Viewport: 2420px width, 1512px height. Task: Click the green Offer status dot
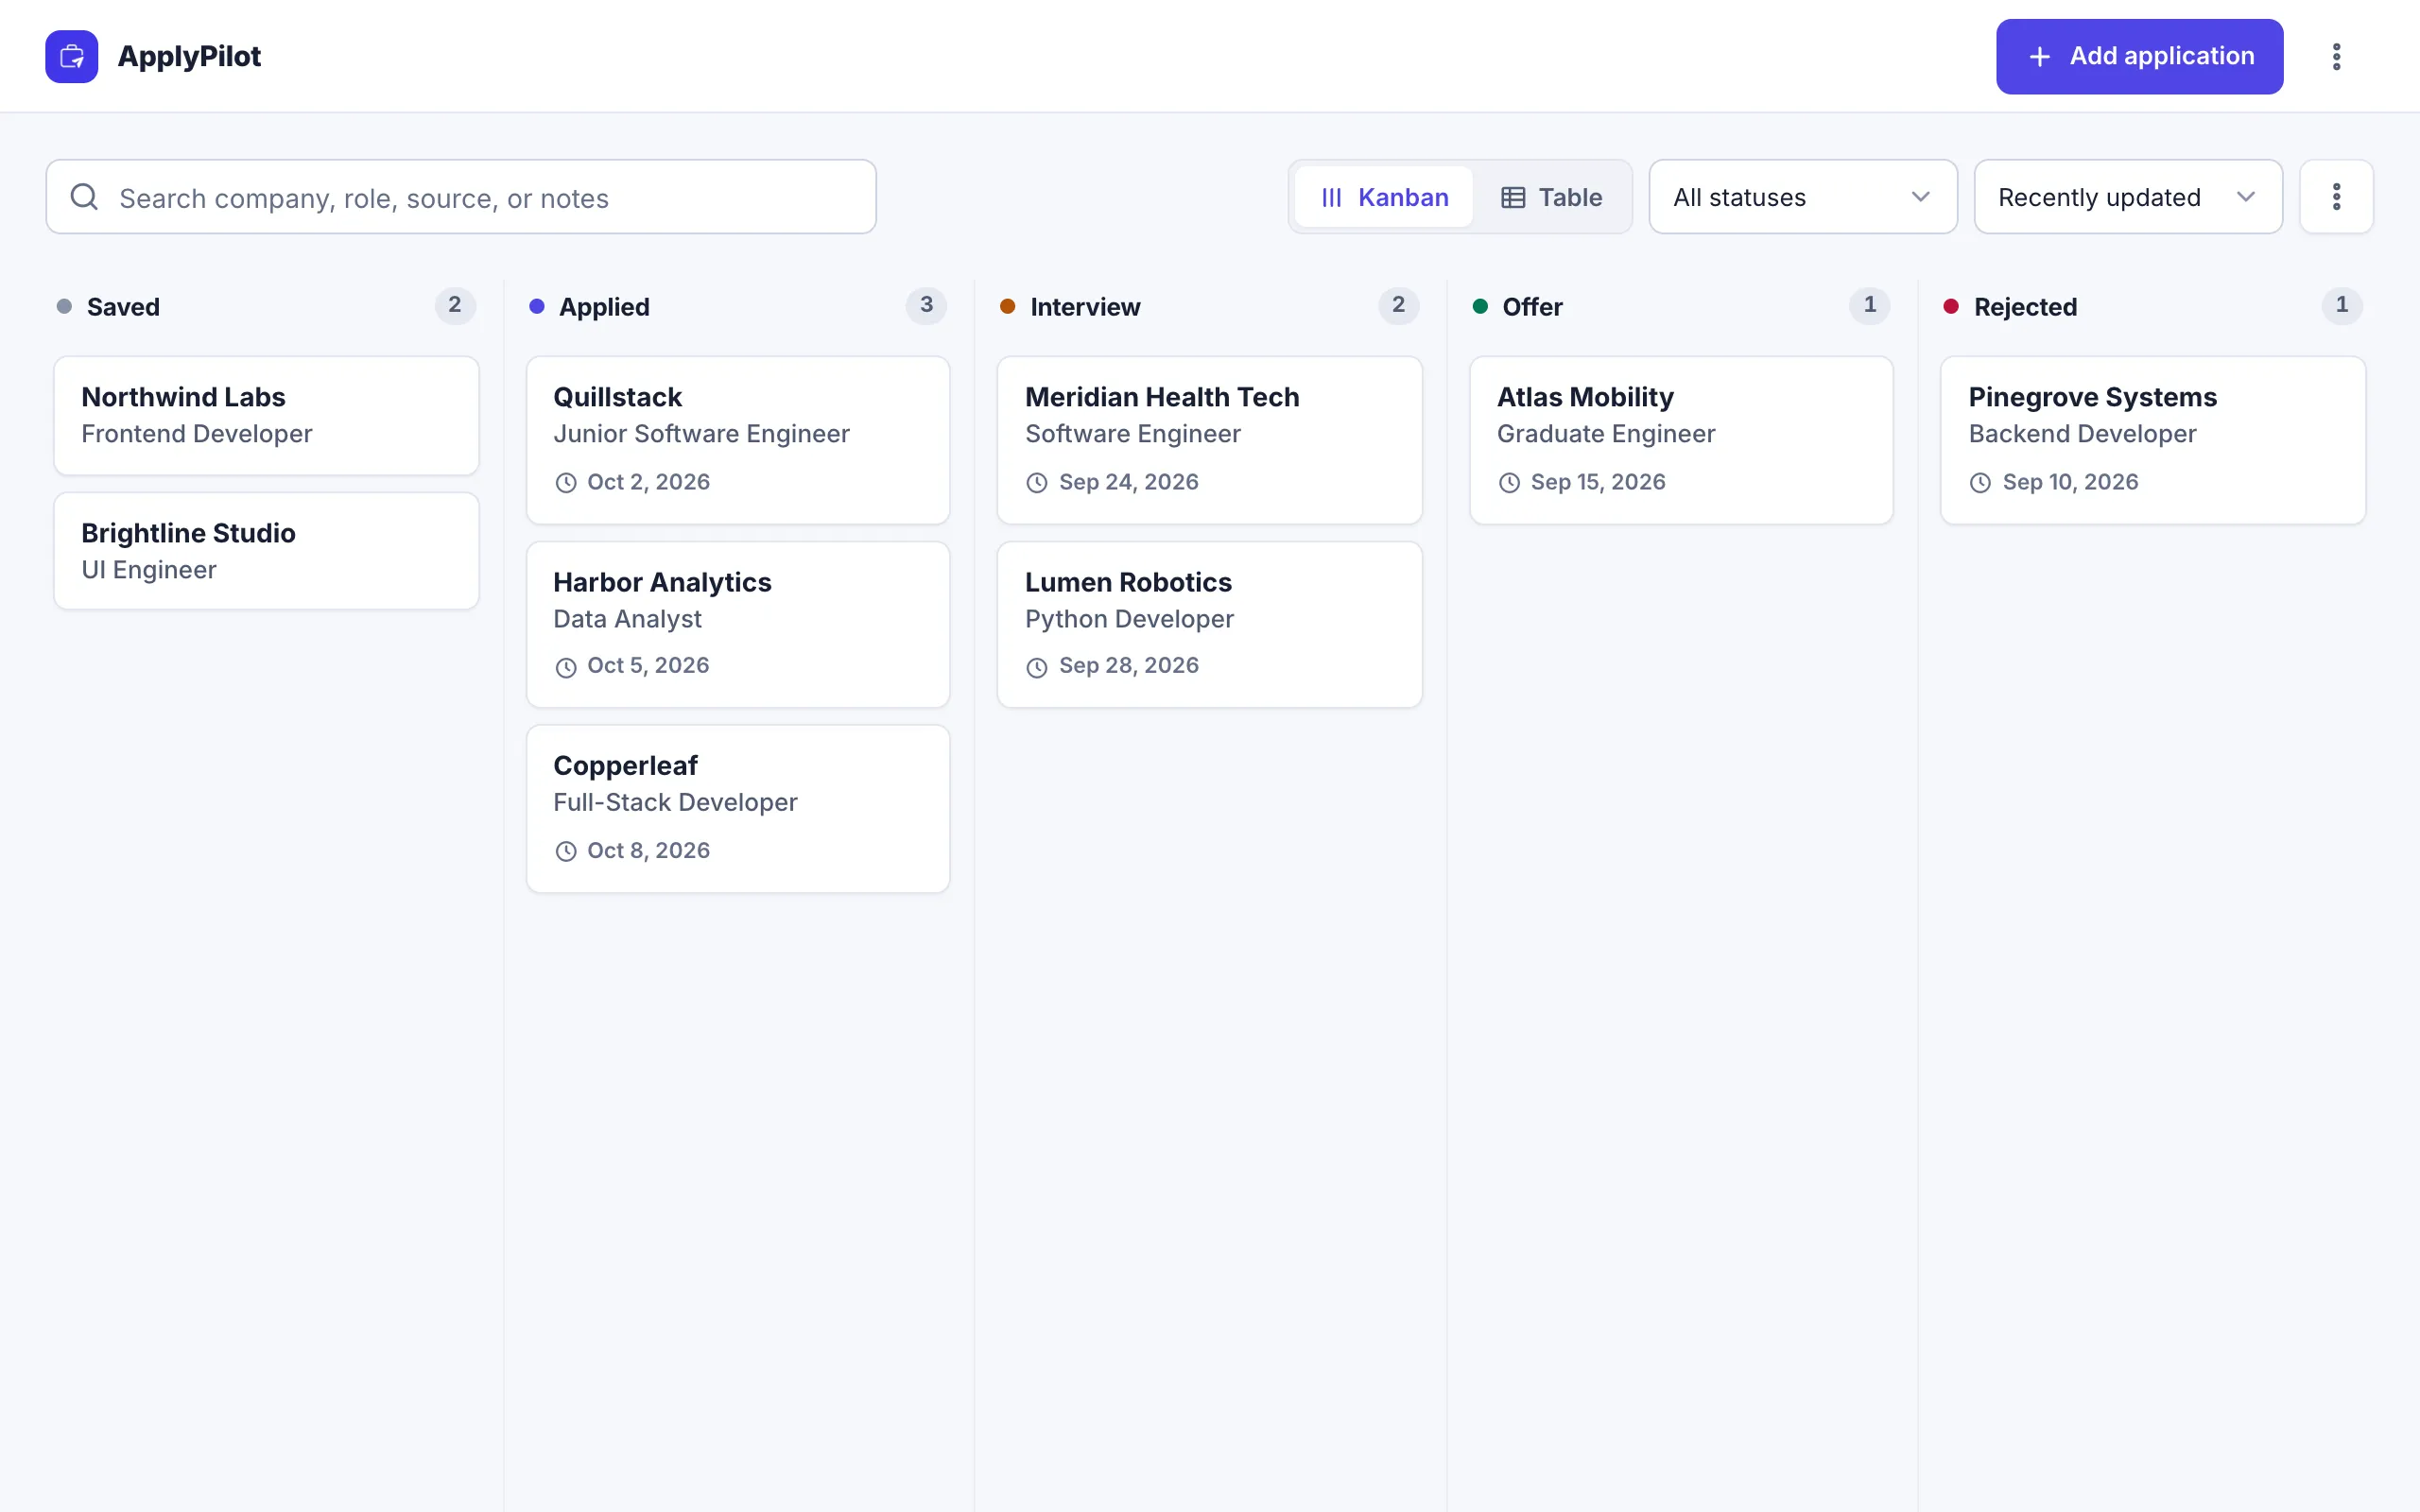(1480, 306)
